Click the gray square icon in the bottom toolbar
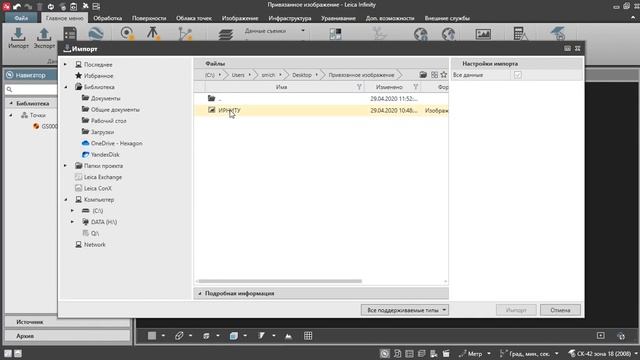This screenshot has height=360, width=640. click(x=152, y=336)
